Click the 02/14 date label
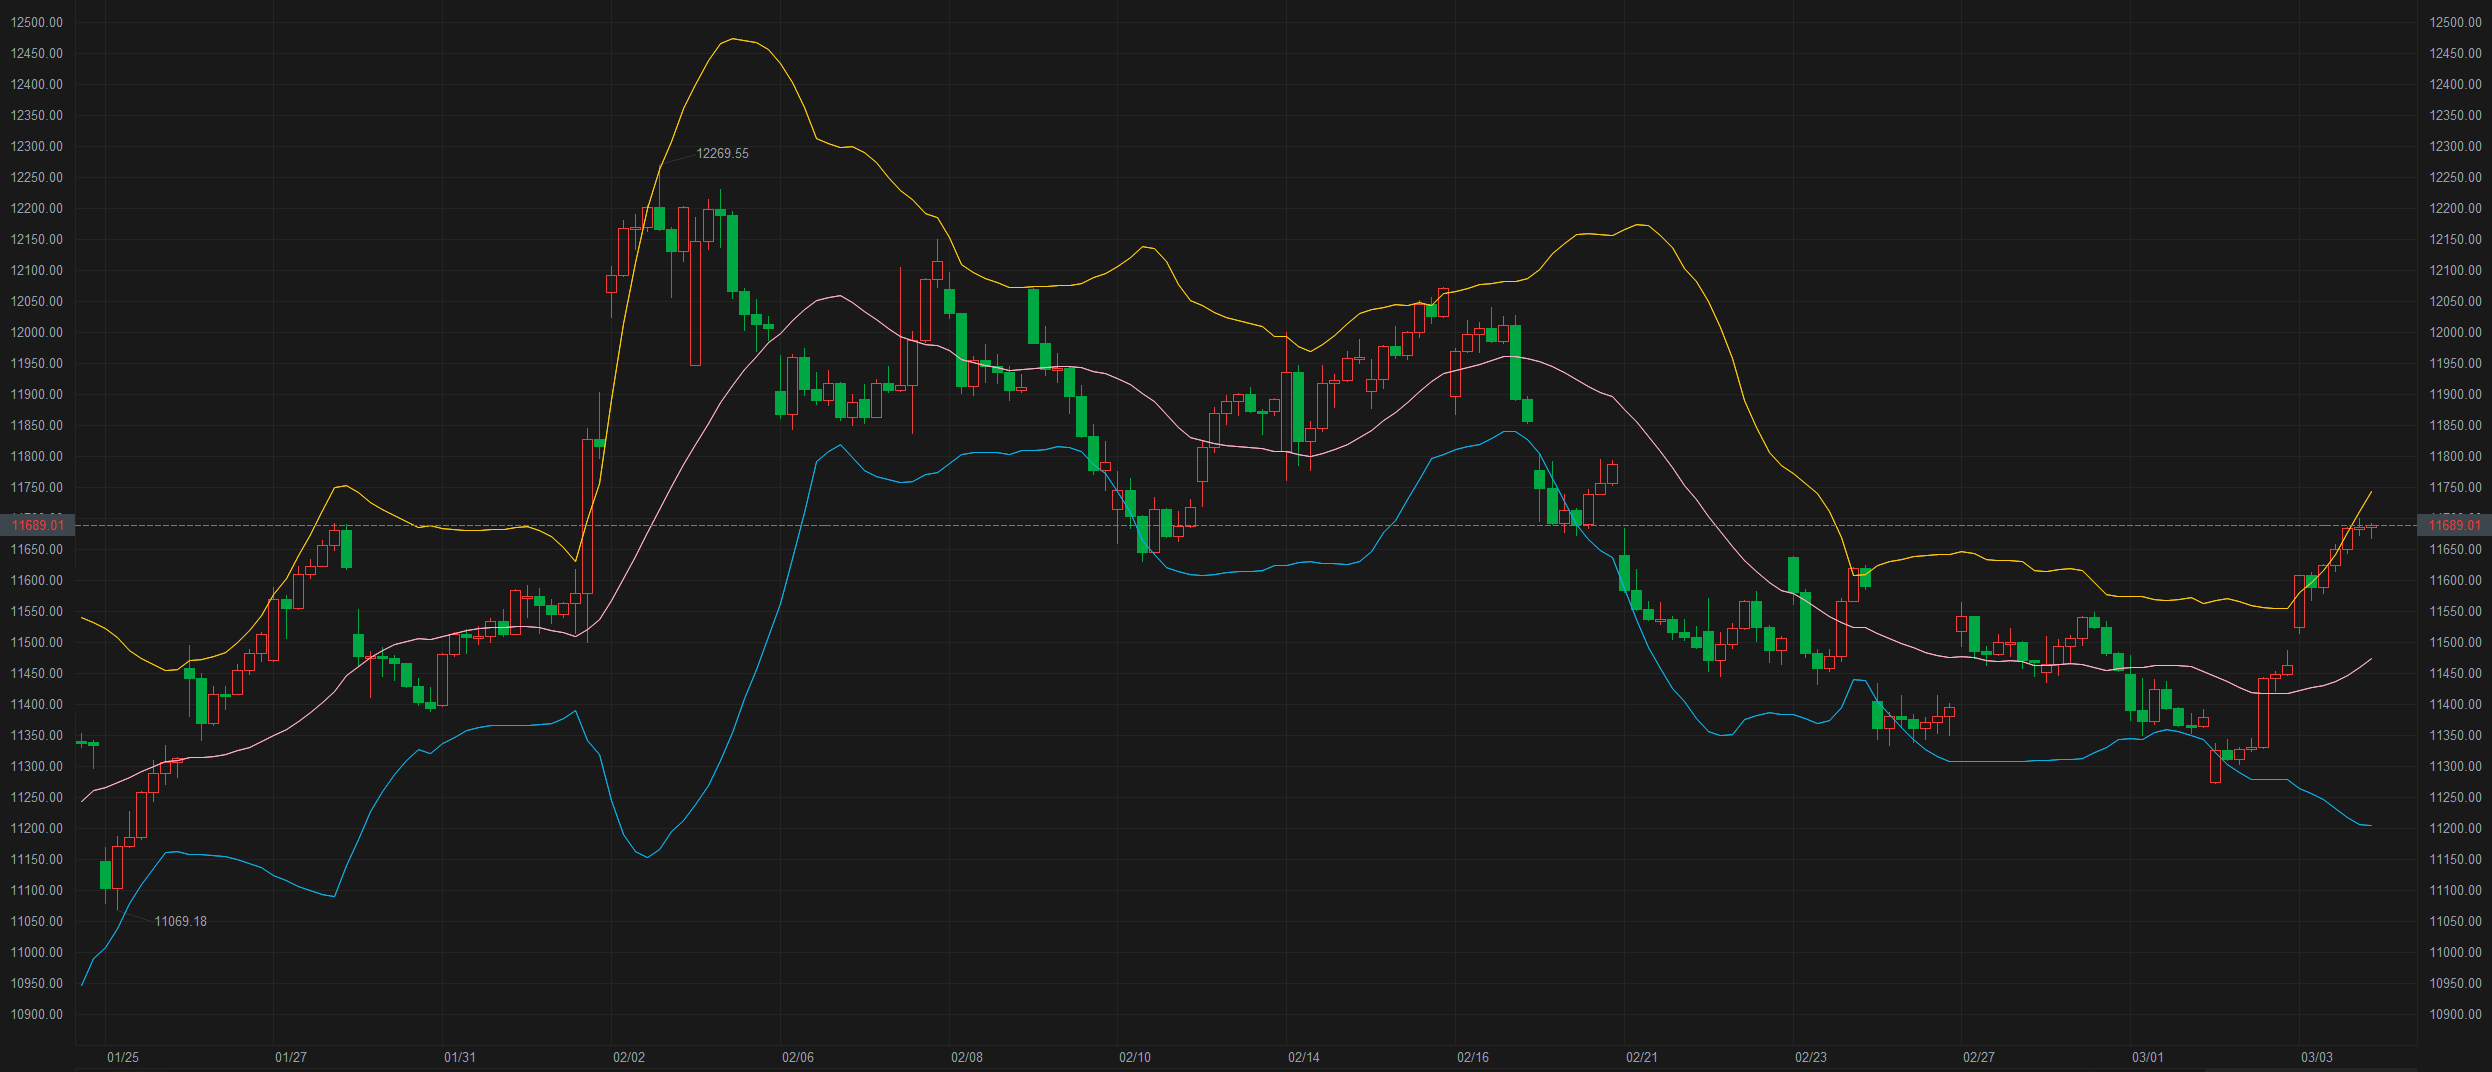The width and height of the screenshot is (2492, 1072). point(1304,1057)
